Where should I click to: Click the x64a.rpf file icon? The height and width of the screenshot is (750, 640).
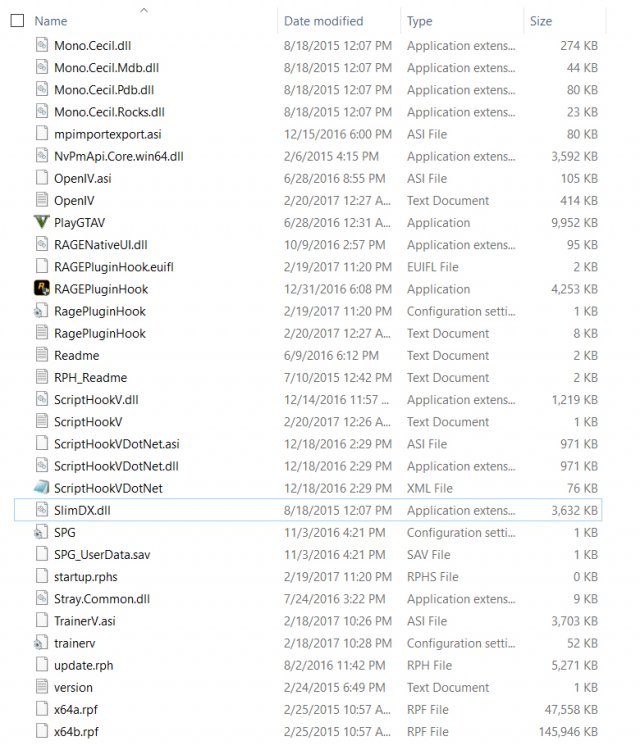[42, 709]
